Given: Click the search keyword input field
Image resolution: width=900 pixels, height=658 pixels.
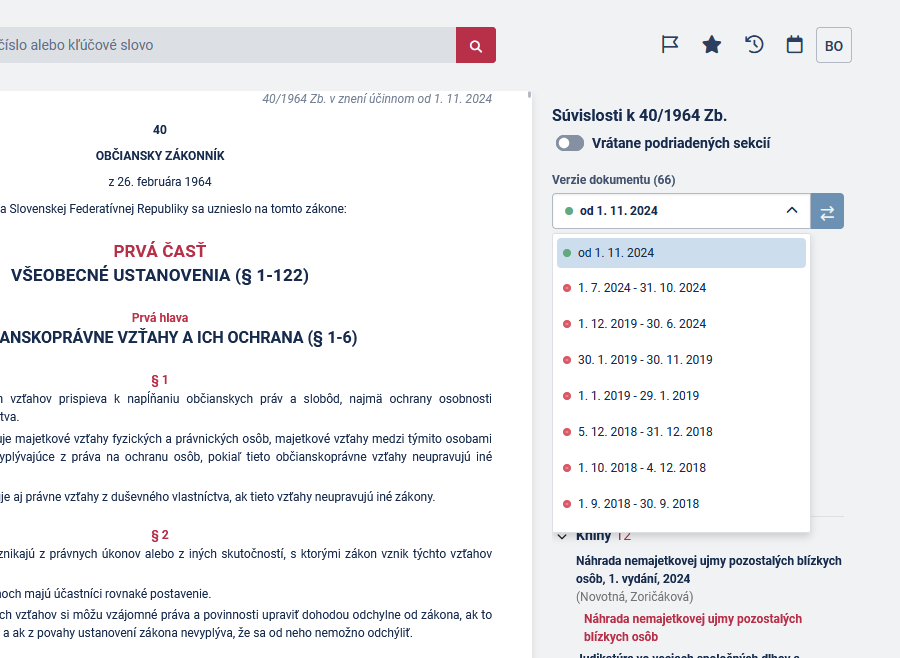Looking at the screenshot, I should 228,45.
